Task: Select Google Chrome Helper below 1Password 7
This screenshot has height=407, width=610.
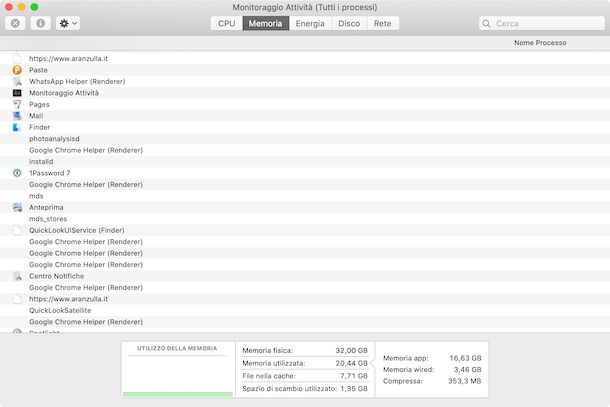Action: click(305, 184)
